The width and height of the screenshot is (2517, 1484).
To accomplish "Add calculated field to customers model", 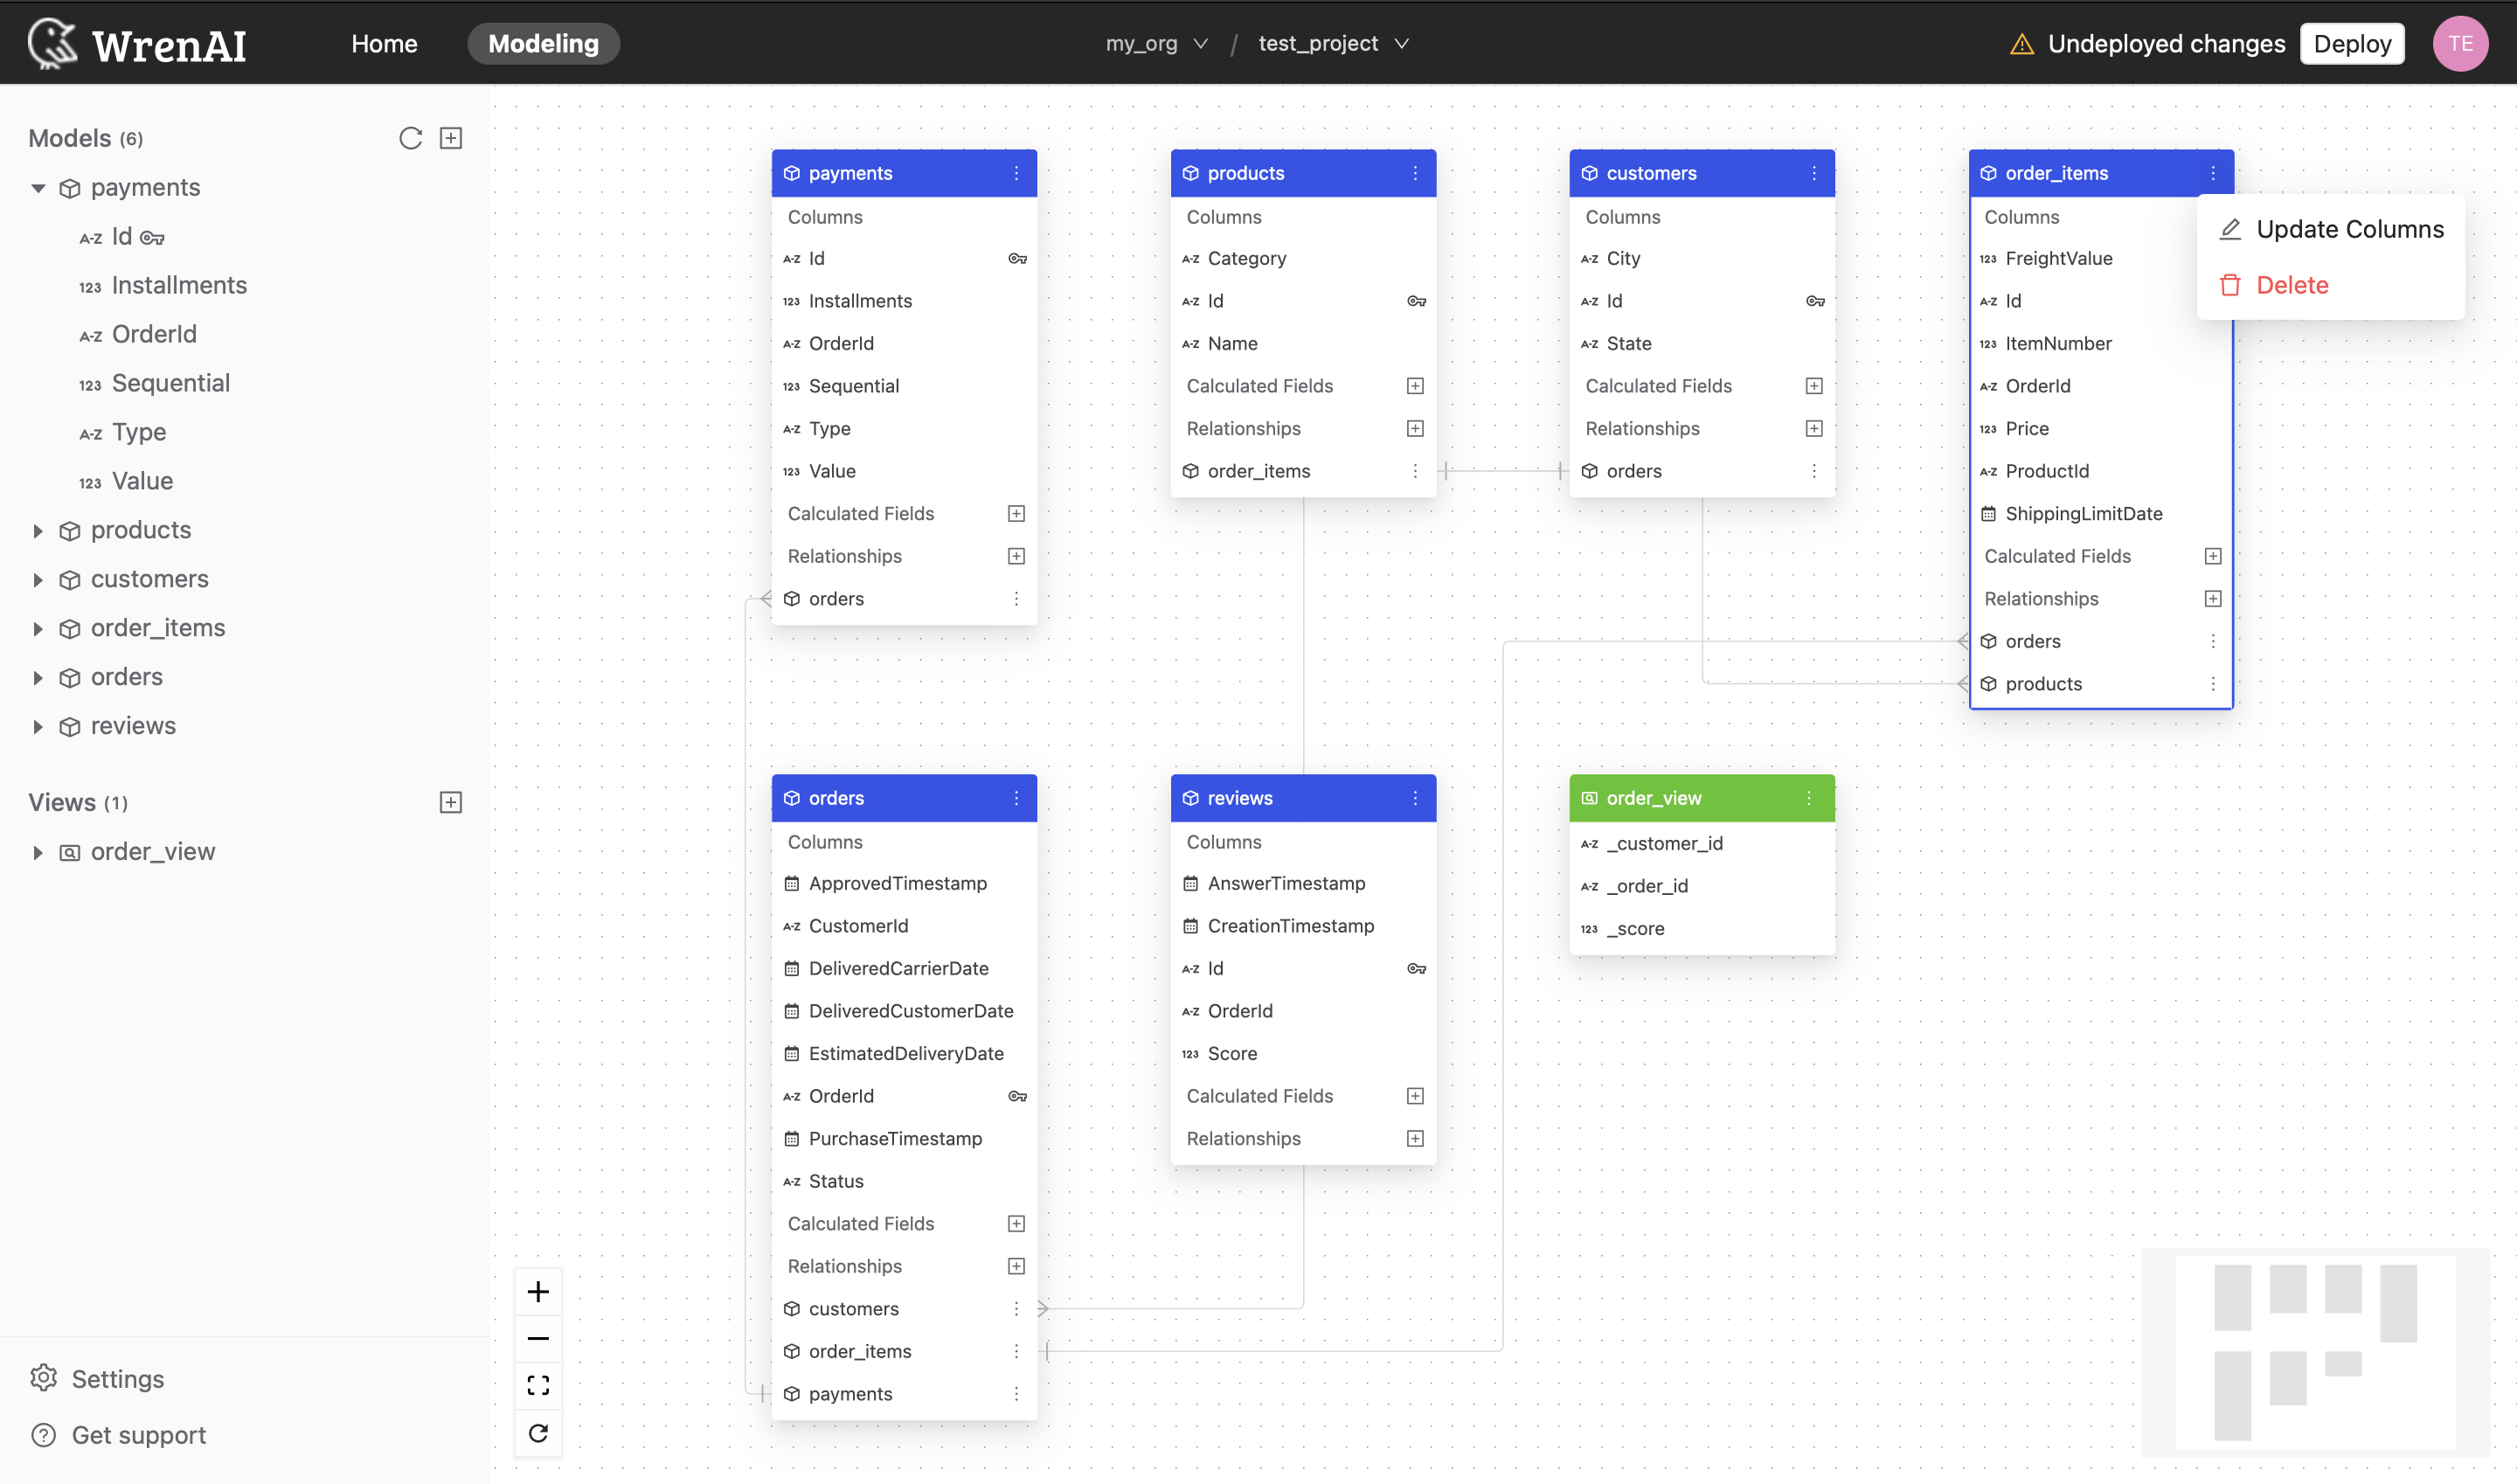I will [1814, 386].
